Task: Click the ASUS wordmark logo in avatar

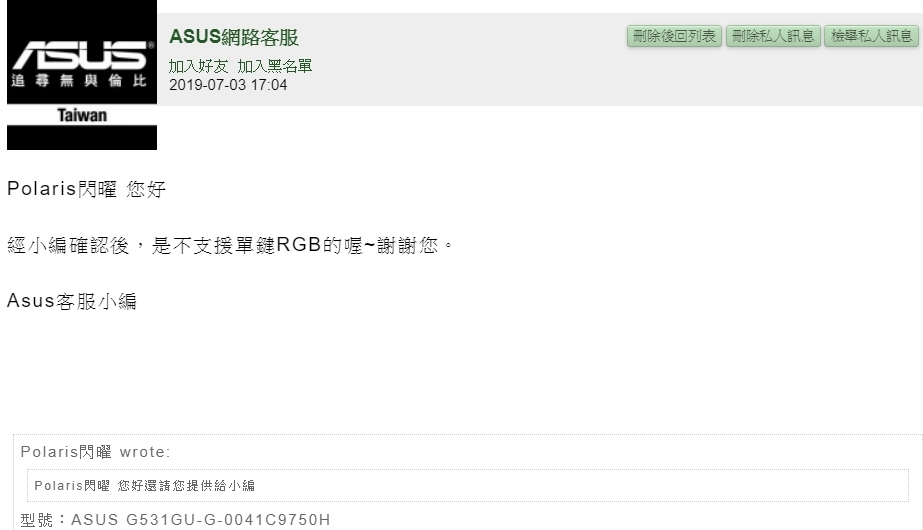Action: coord(82,55)
